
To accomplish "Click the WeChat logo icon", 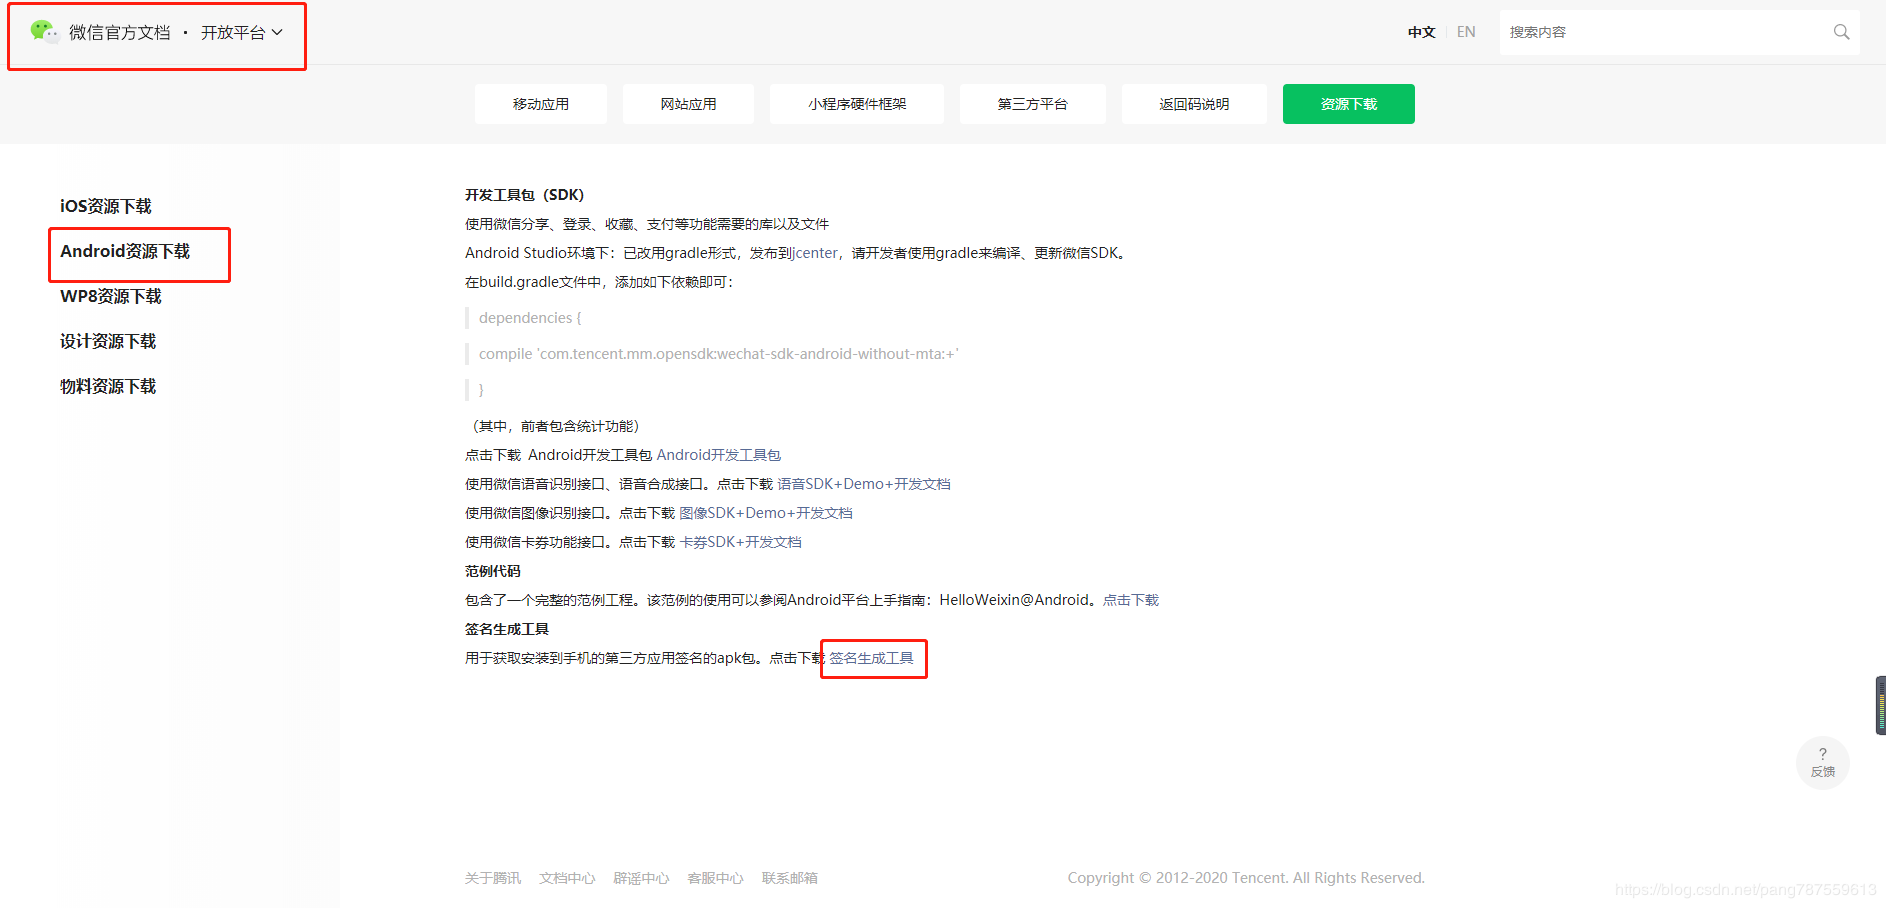I will [44, 31].
